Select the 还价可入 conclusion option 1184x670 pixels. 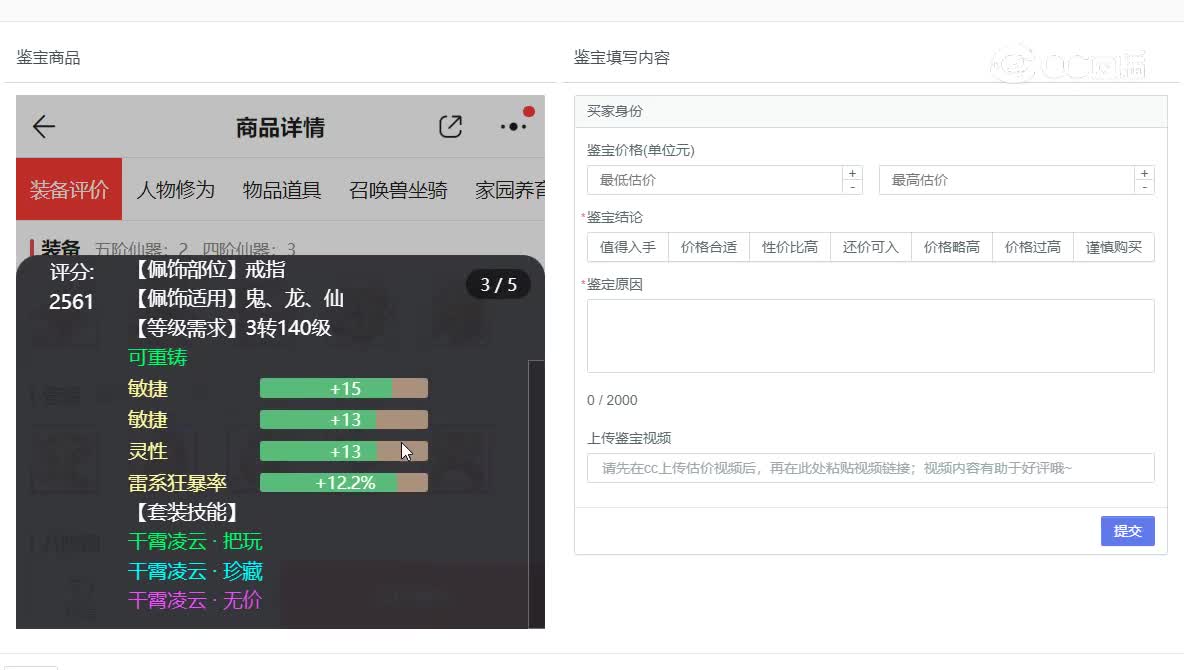coord(871,247)
